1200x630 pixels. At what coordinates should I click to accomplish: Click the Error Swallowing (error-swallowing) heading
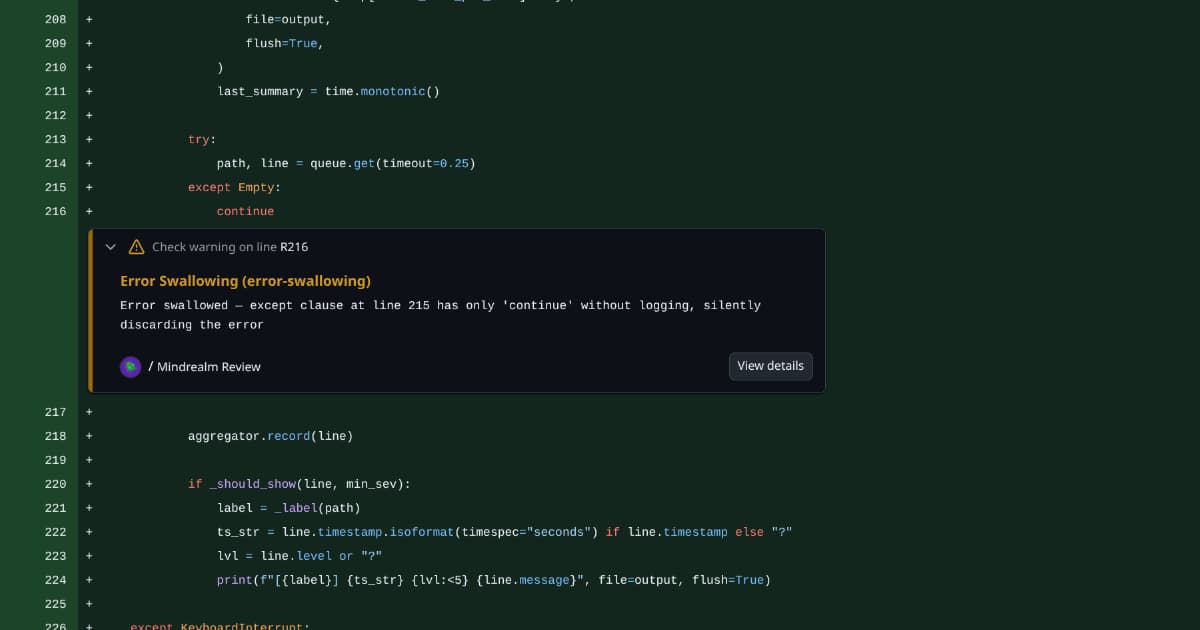(245, 281)
